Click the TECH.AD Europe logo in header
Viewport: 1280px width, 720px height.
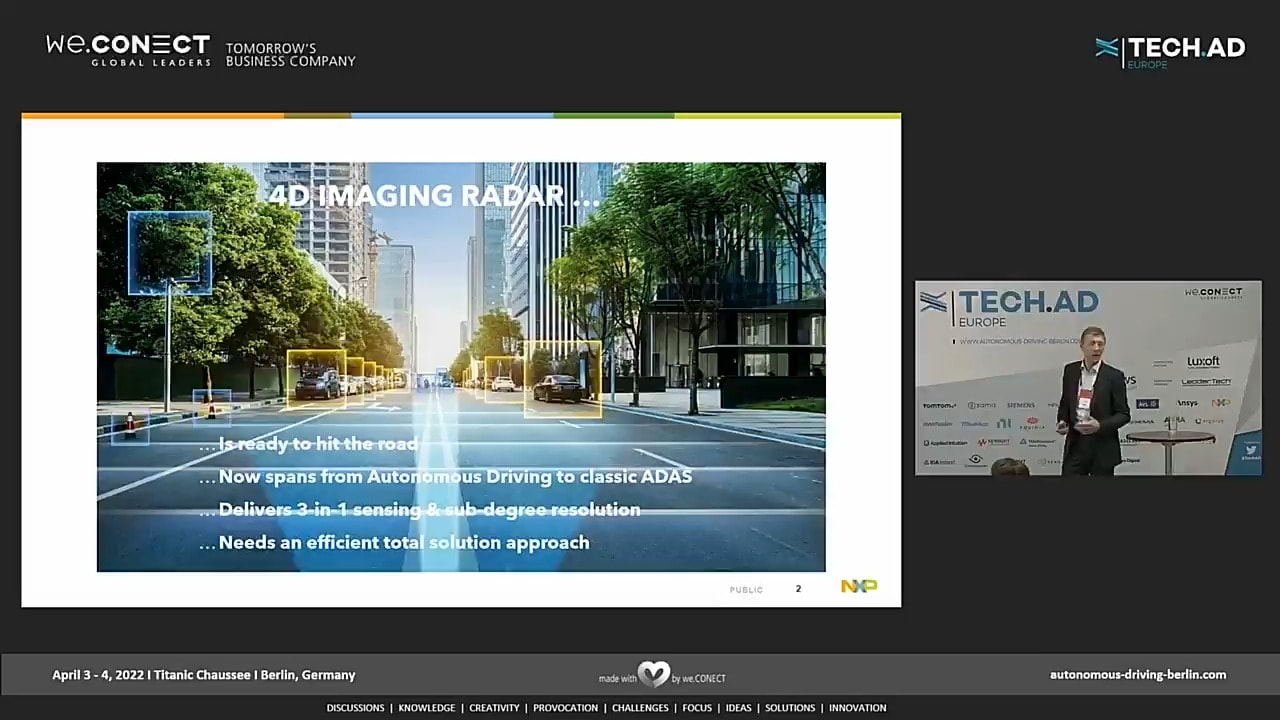[1170, 51]
